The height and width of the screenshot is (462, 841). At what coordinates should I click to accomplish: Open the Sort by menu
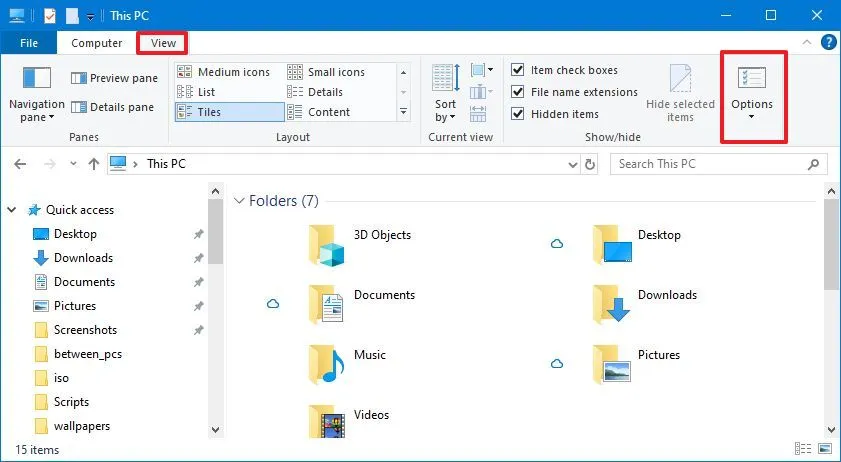click(x=446, y=93)
